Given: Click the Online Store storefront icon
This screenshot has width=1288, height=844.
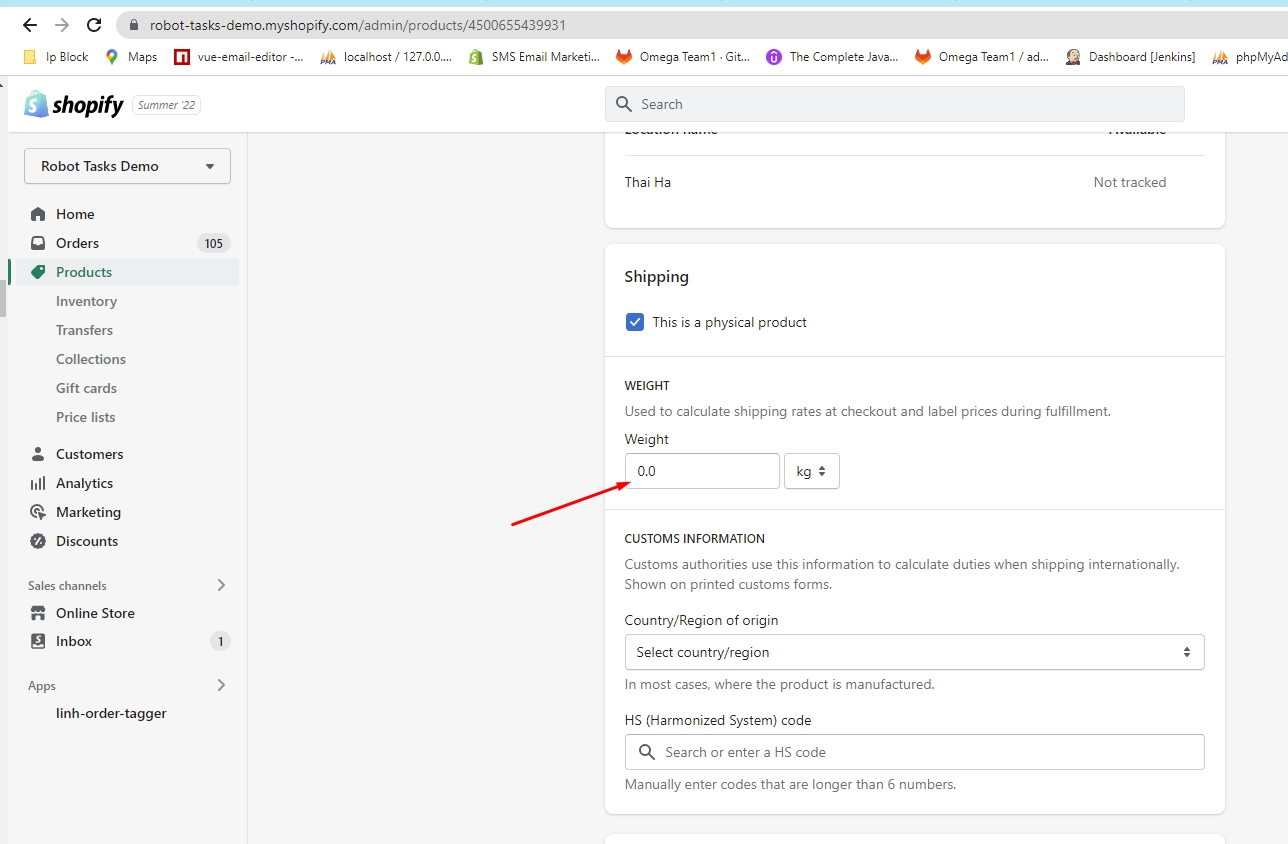Looking at the screenshot, I should click(38, 613).
